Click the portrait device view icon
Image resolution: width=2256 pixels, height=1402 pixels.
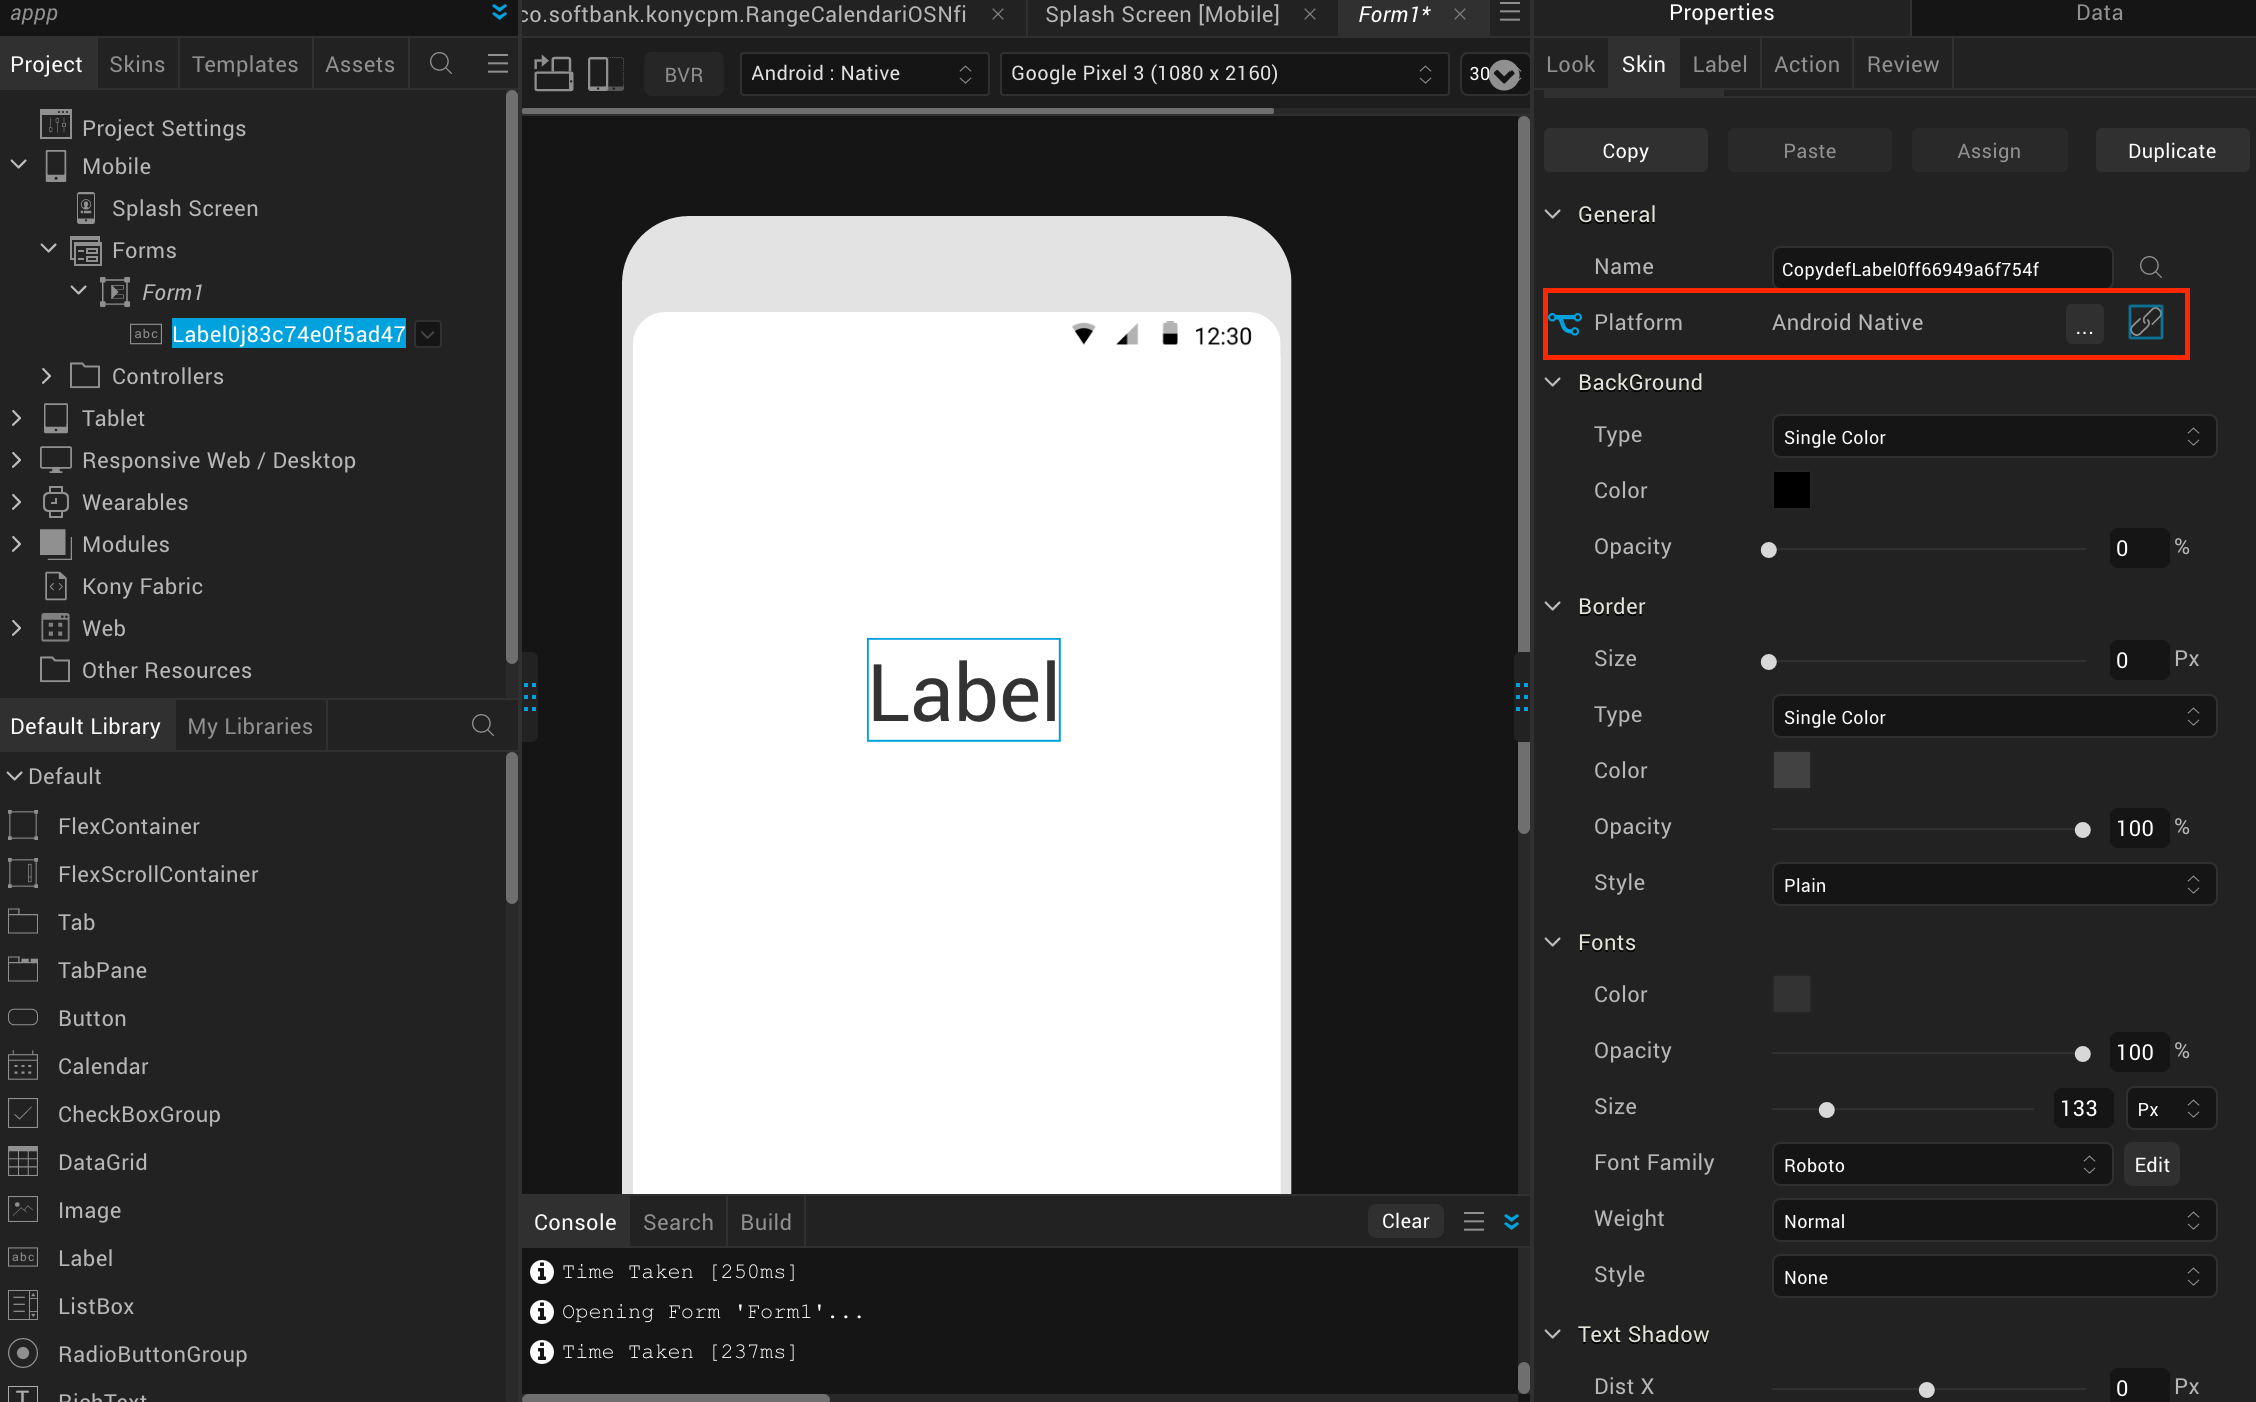pyautogui.click(x=604, y=73)
